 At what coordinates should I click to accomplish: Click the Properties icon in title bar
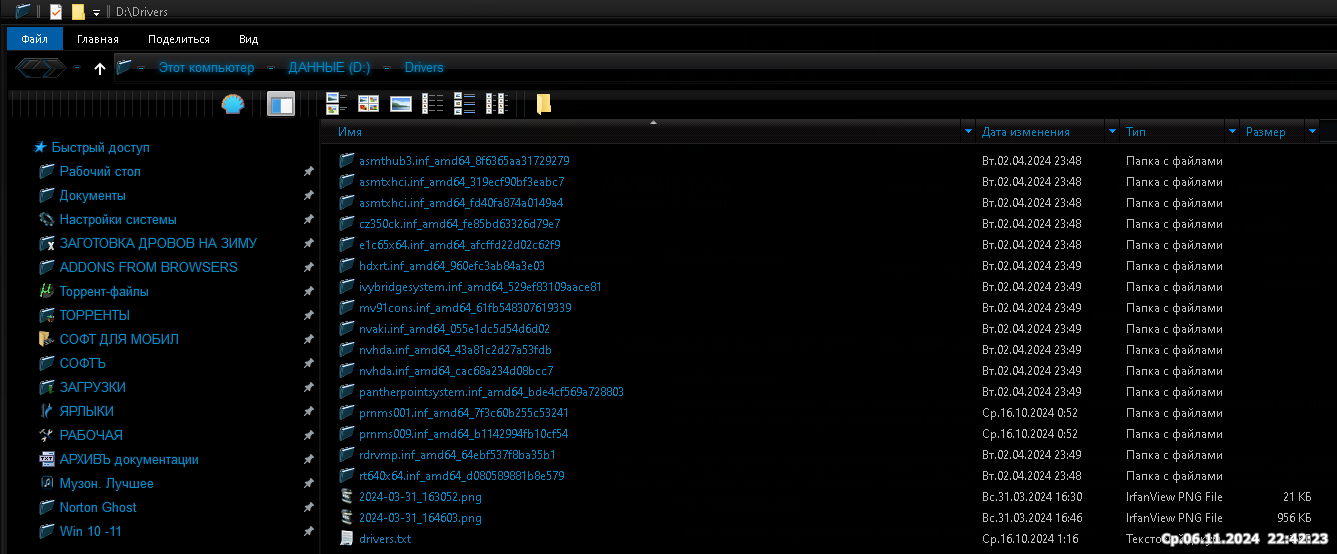pyautogui.click(x=56, y=12)
